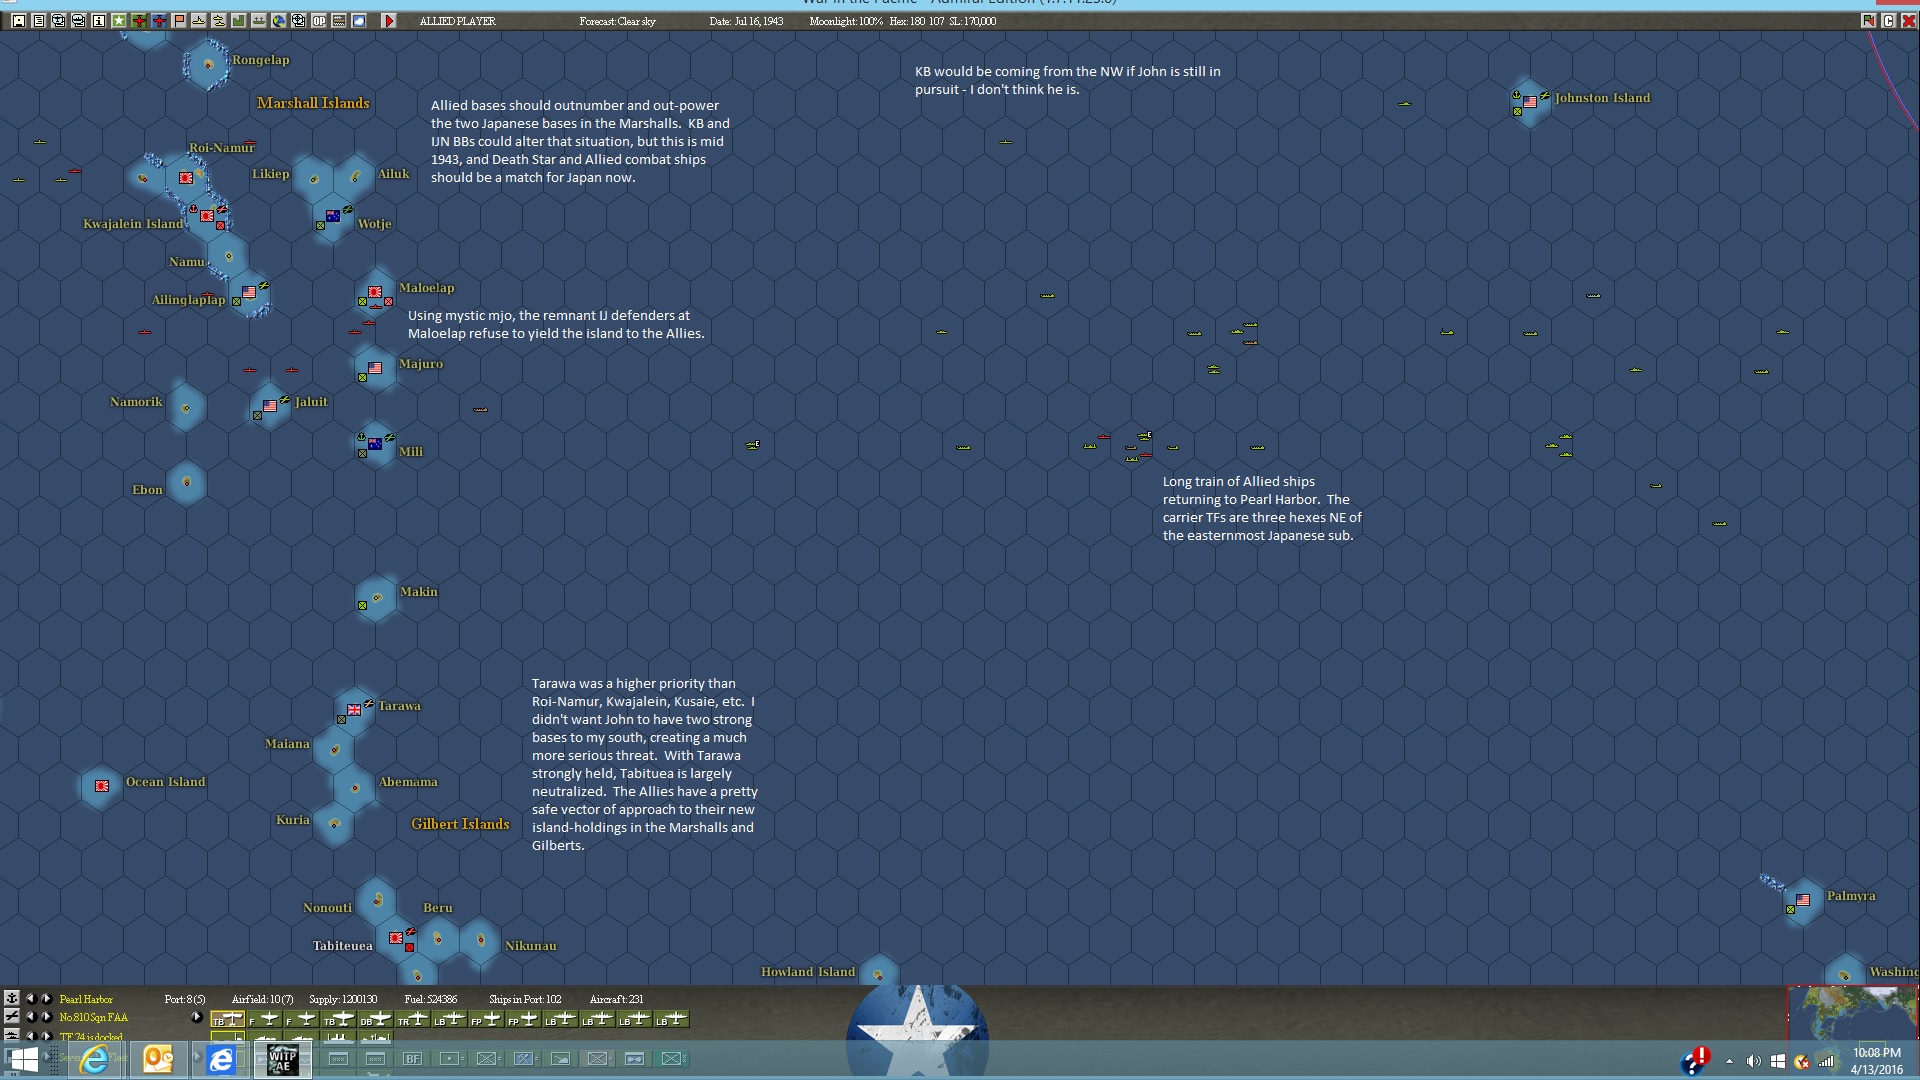Click the 'ALLIED PLAYER' label in top bar
This screenshot has width=1920, height=1080.
(x=458, y=21)
